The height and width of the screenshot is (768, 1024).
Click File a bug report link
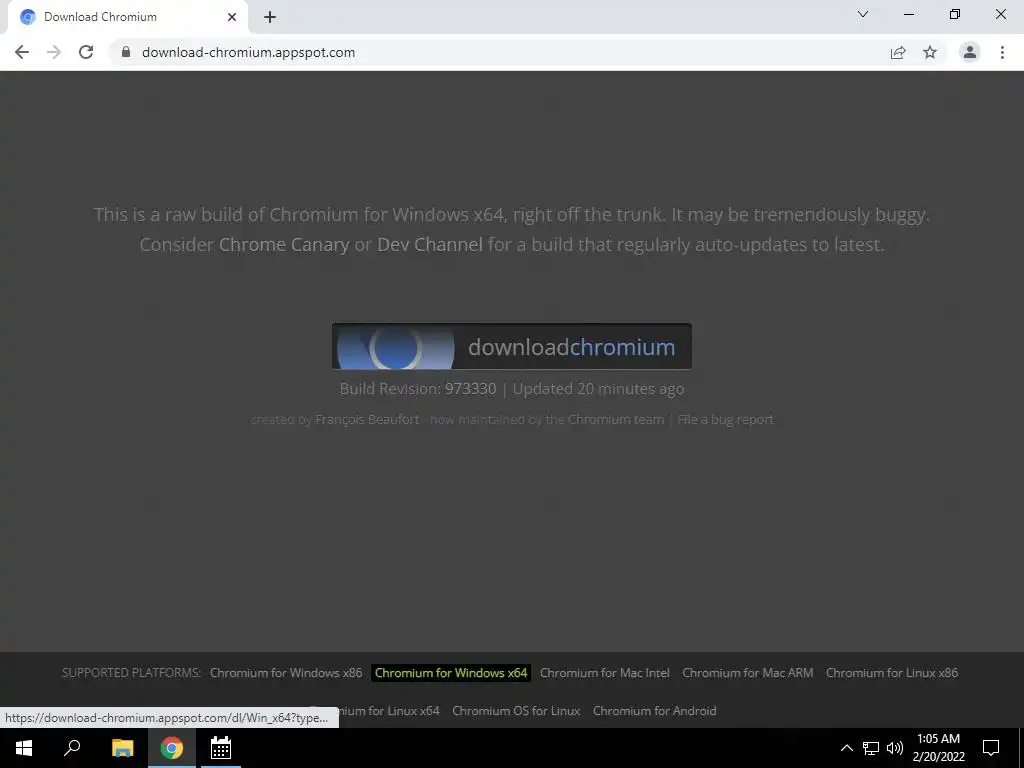pos(725,419)
